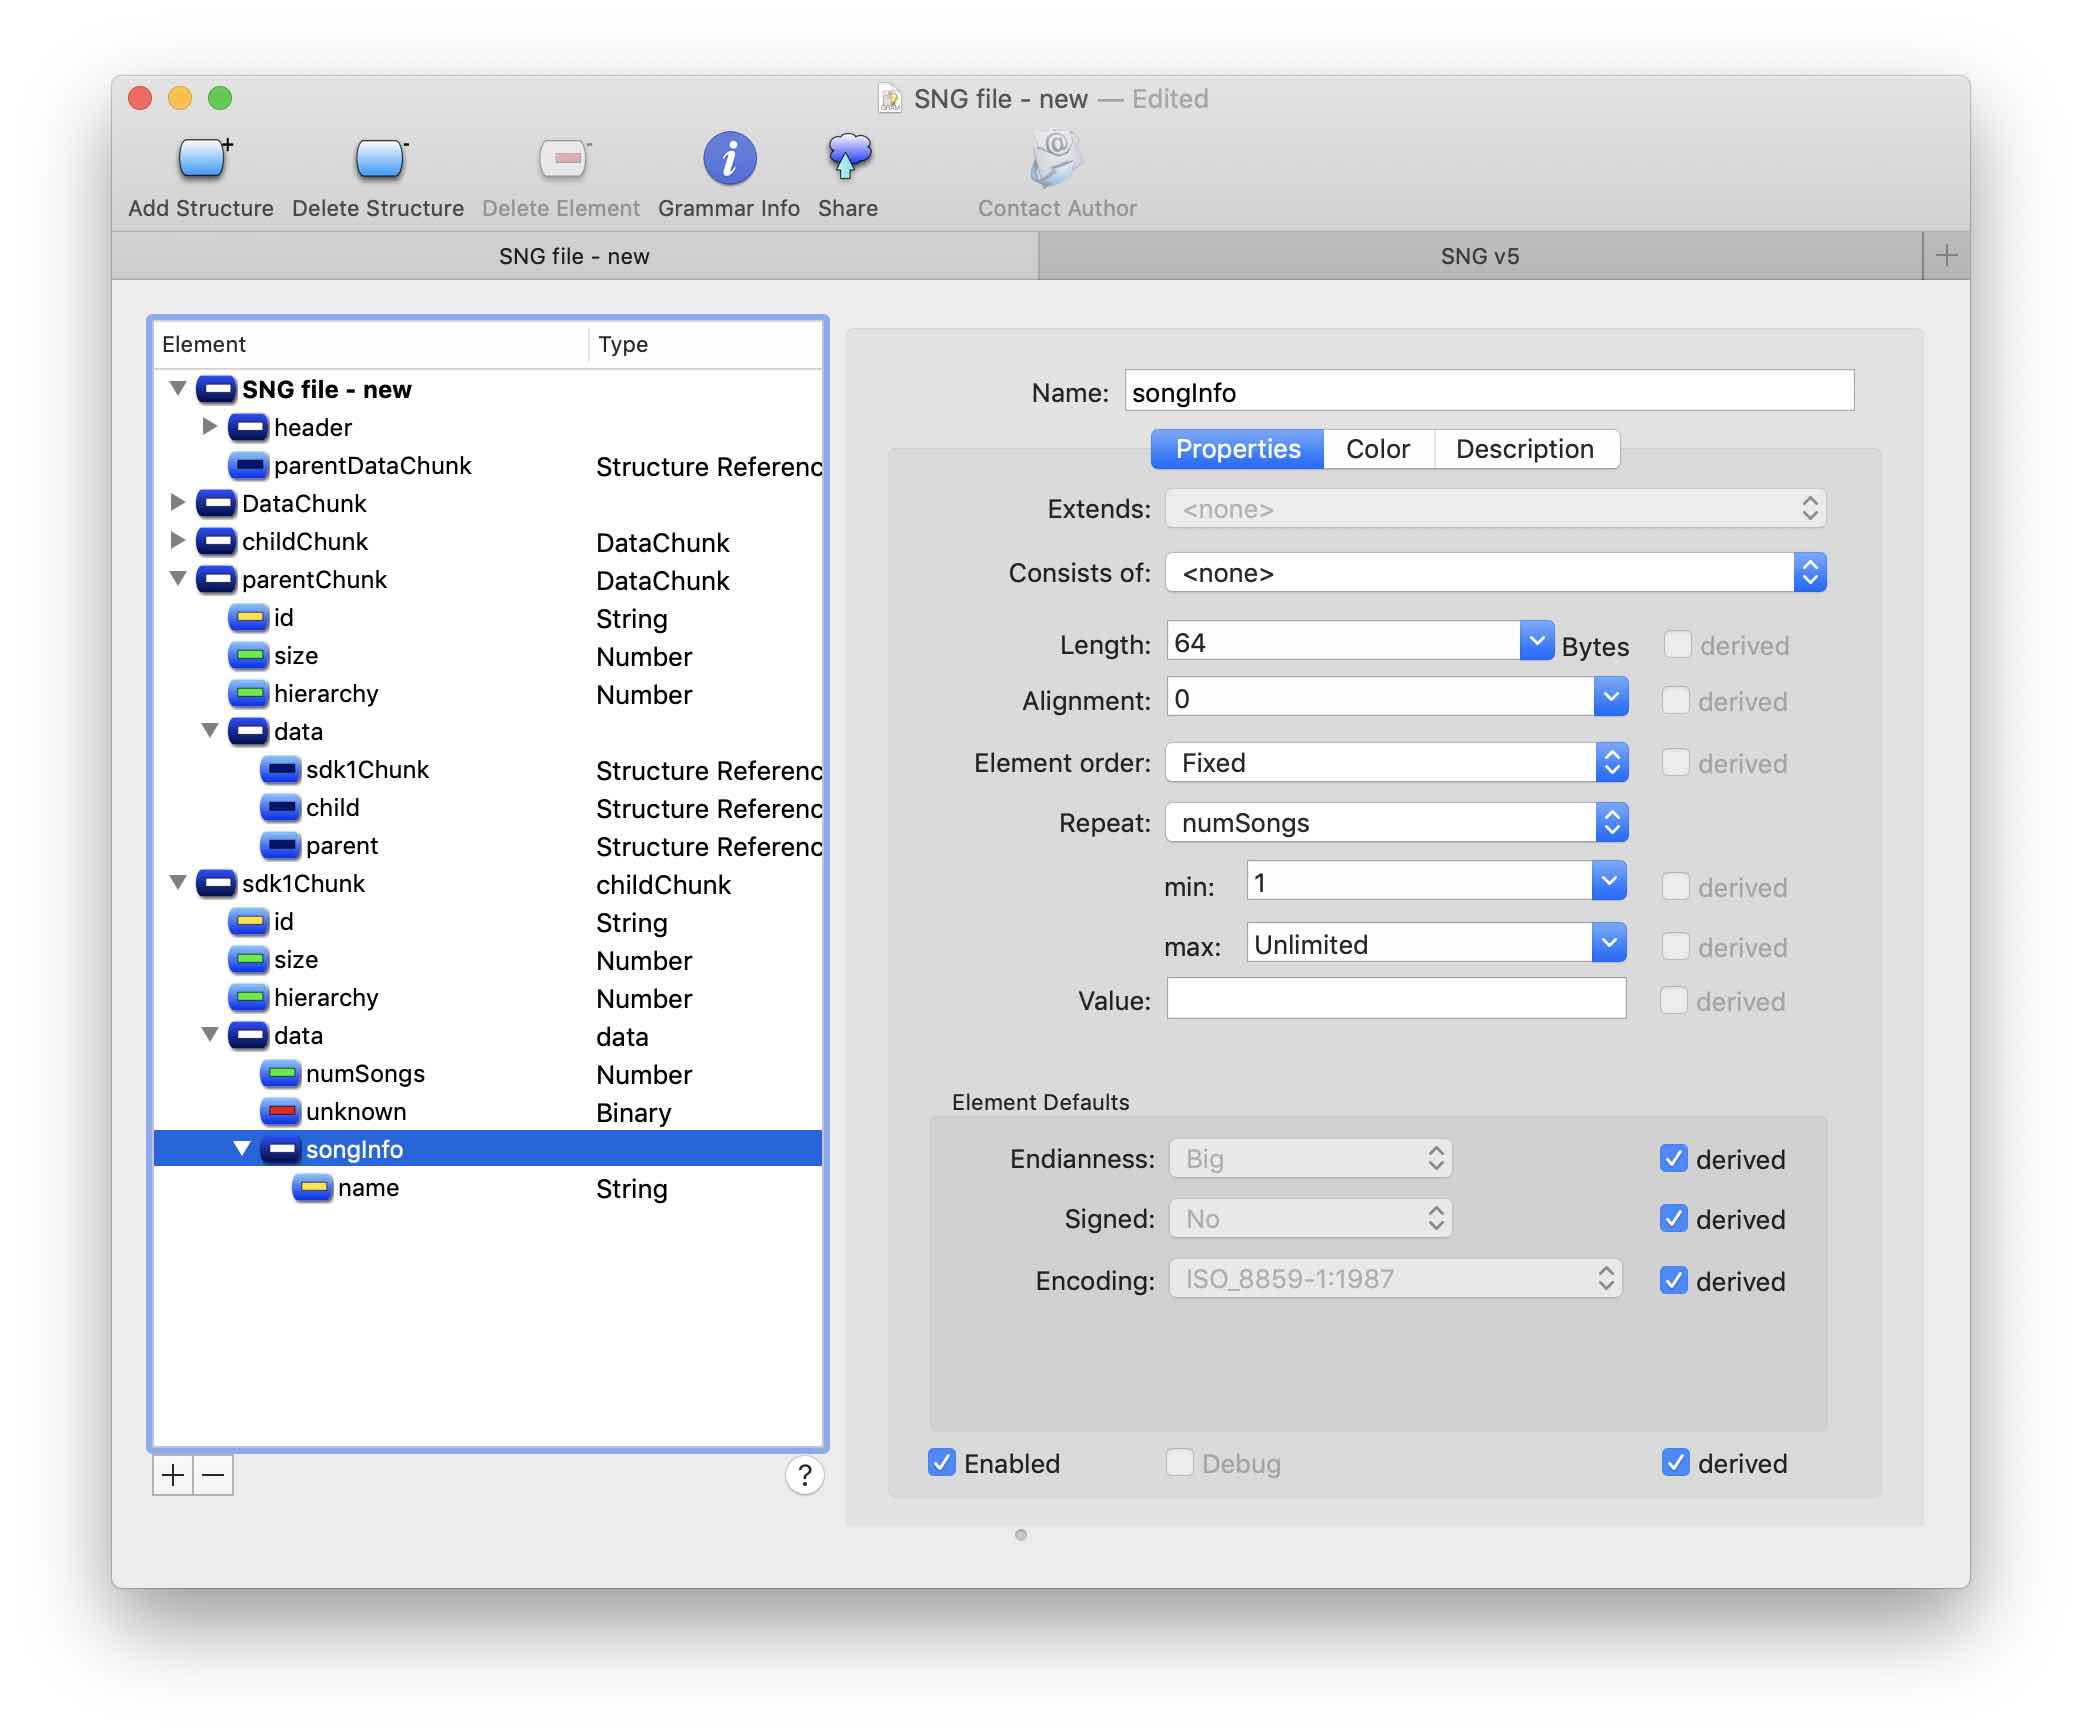
Task: Switch to the Color tab
Action: [x=1377, y=449]
